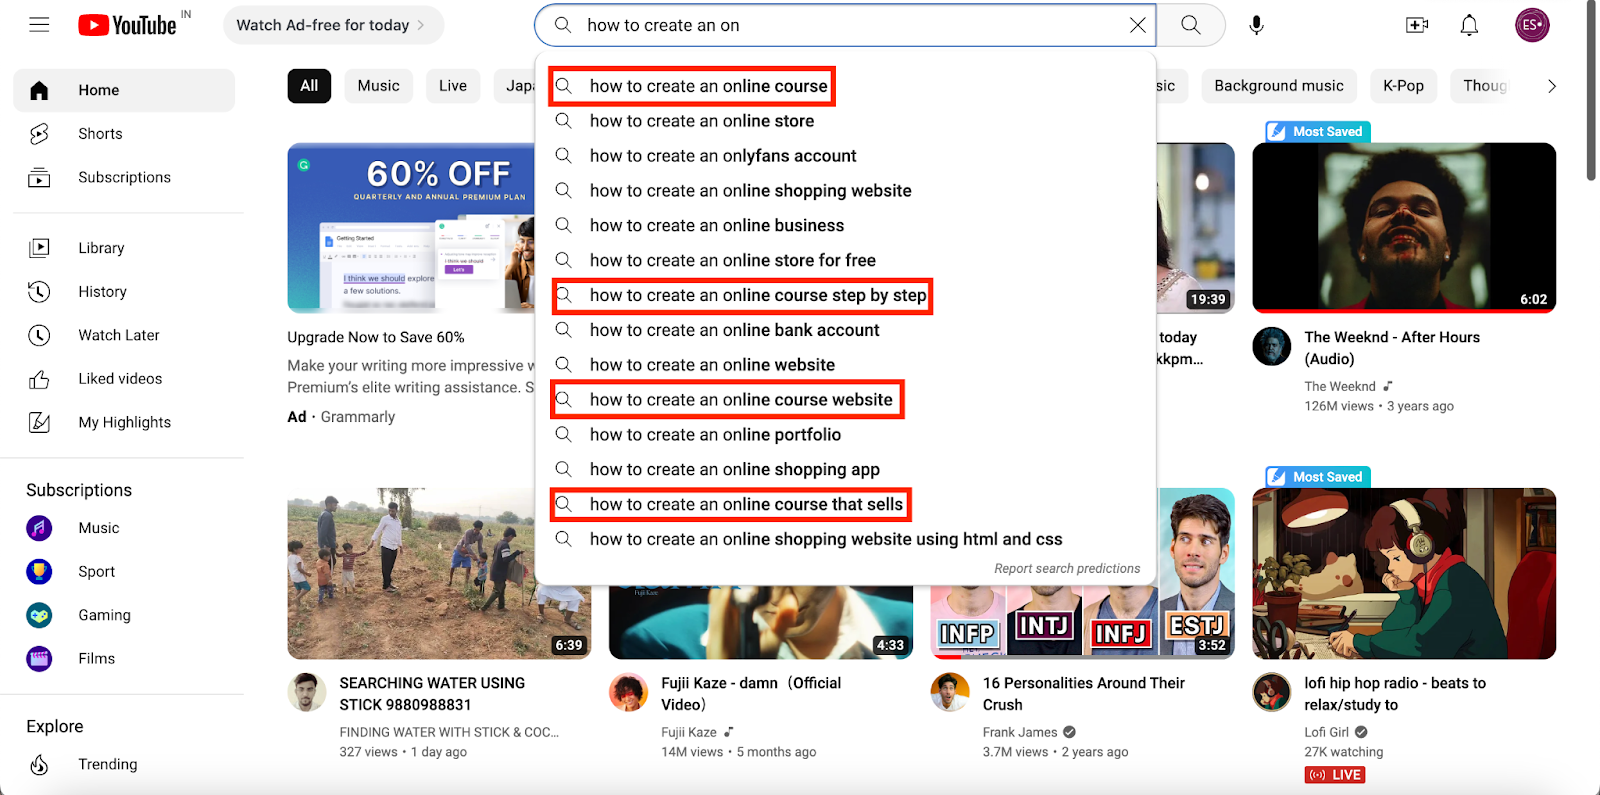
Task: Click the YouTube logo
Action: tap(128, 25)
